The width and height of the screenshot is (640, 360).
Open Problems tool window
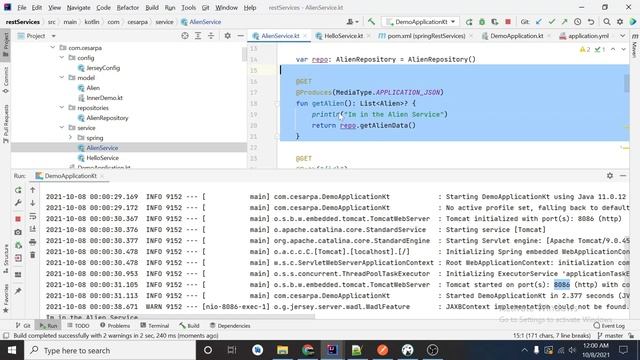tap(115, 325)
